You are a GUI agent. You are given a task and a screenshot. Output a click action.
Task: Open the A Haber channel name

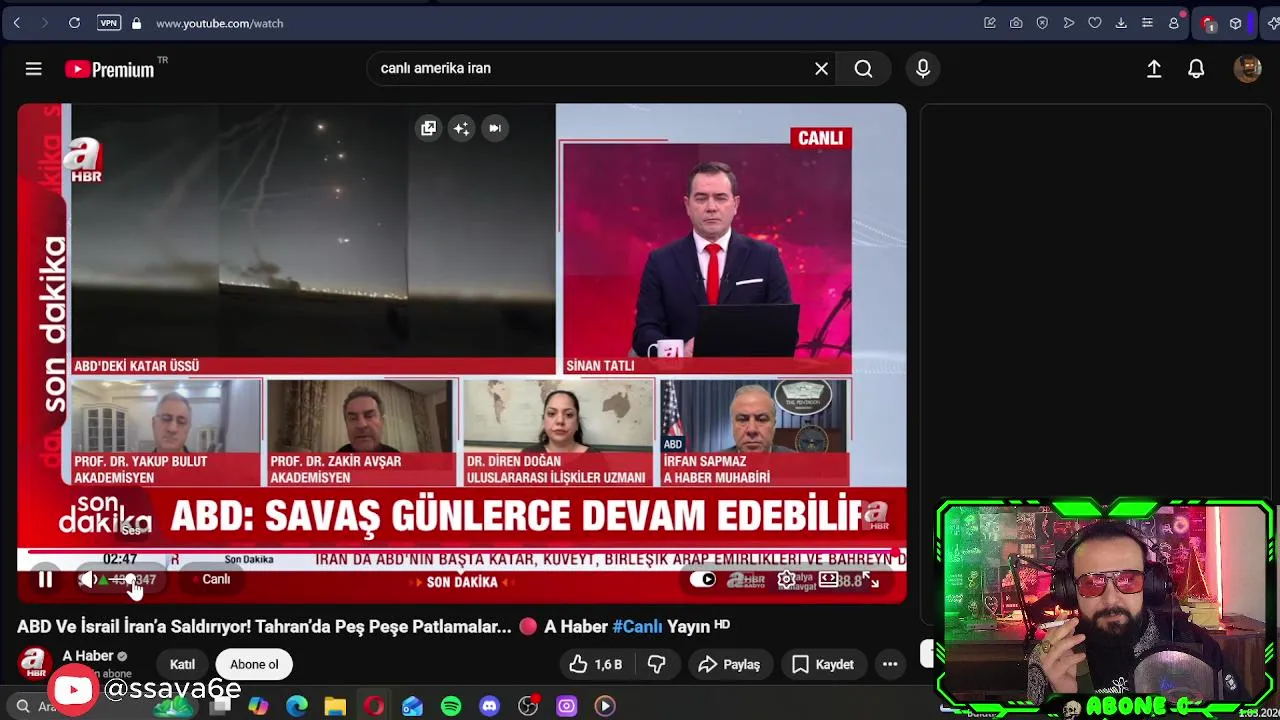click(x=88, y=656)
